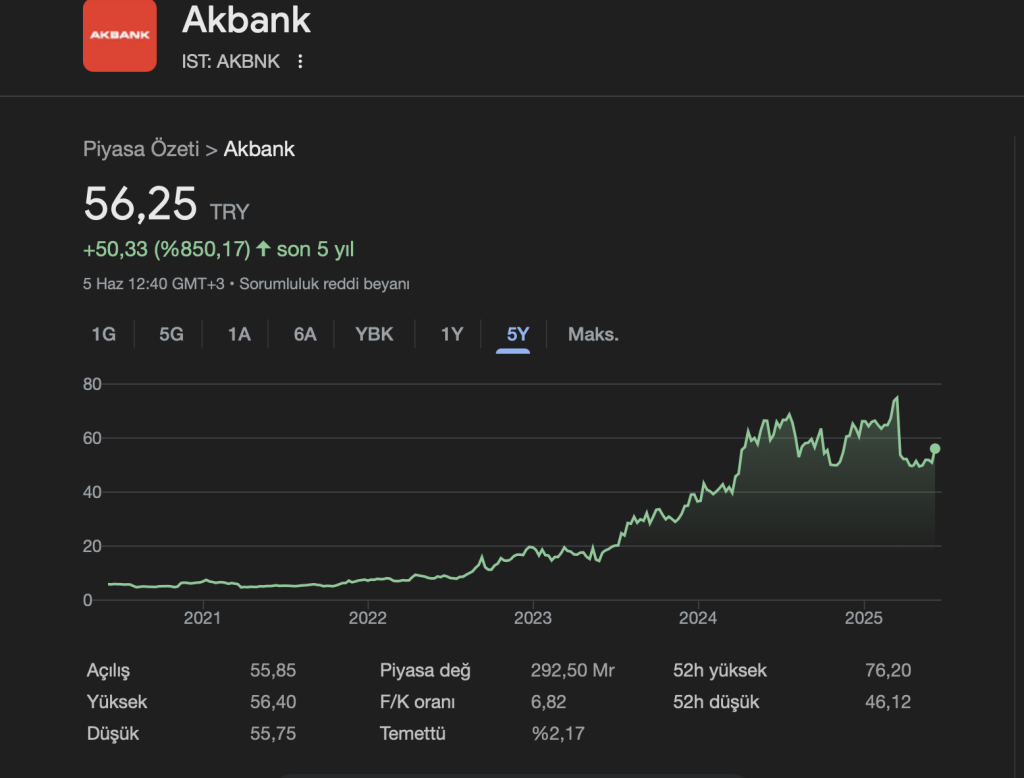Switch chart to 5G range
Image resolution: width=1024 pixels, height=778 pixels.
(x=171, y=334)
